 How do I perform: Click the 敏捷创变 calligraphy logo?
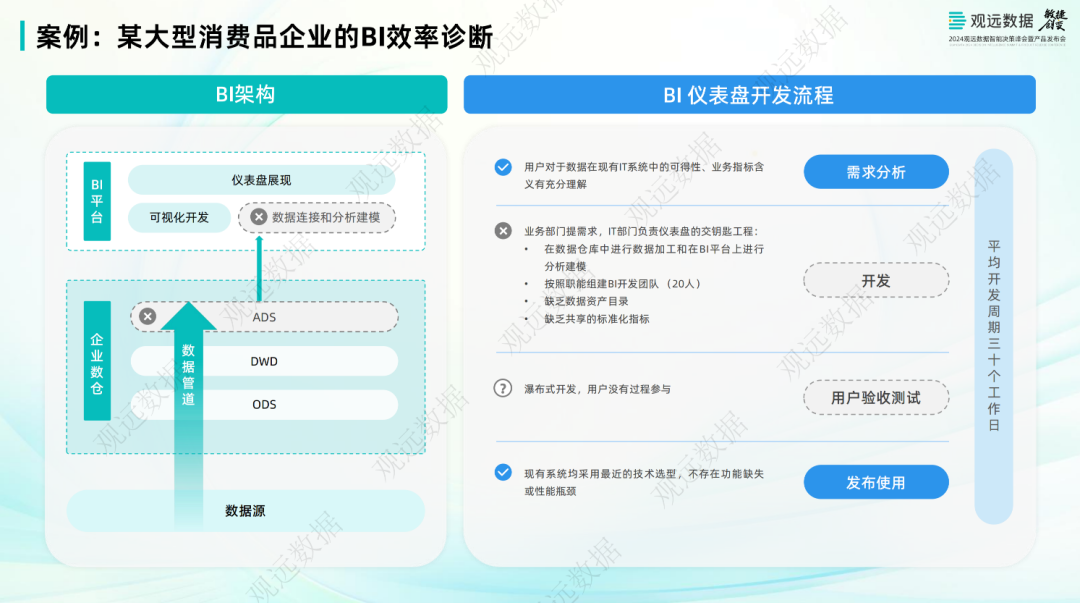click(x=1056, y=19)
